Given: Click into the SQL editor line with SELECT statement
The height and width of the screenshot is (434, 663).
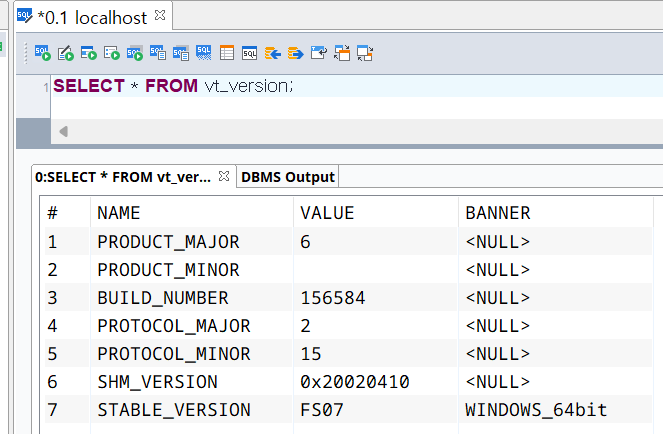Looking at the screenshot, I should click(355, 86).
